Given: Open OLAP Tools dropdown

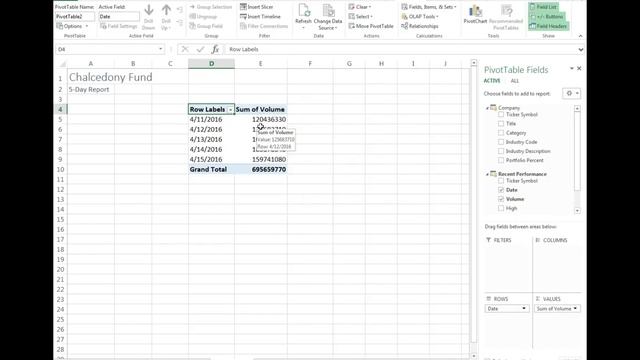Looking at the screenshot, I should pos(420,16).
